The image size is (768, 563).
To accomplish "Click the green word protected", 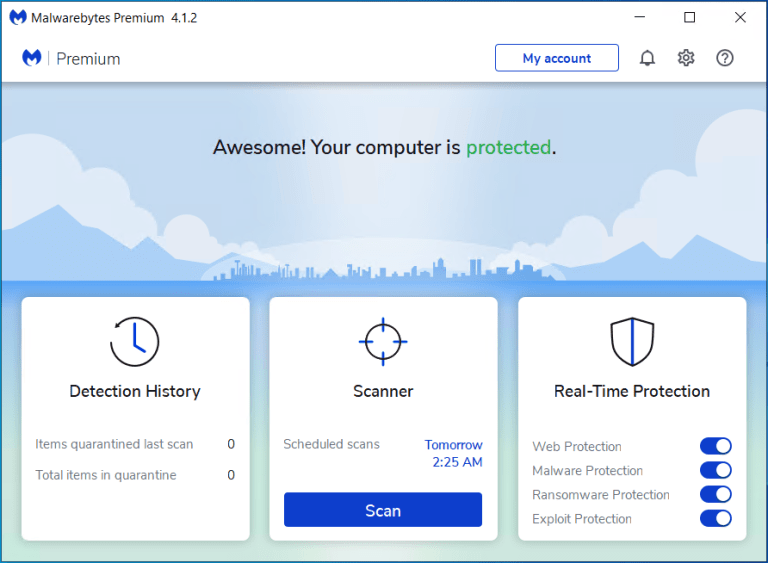I will [x=508, y=147].
